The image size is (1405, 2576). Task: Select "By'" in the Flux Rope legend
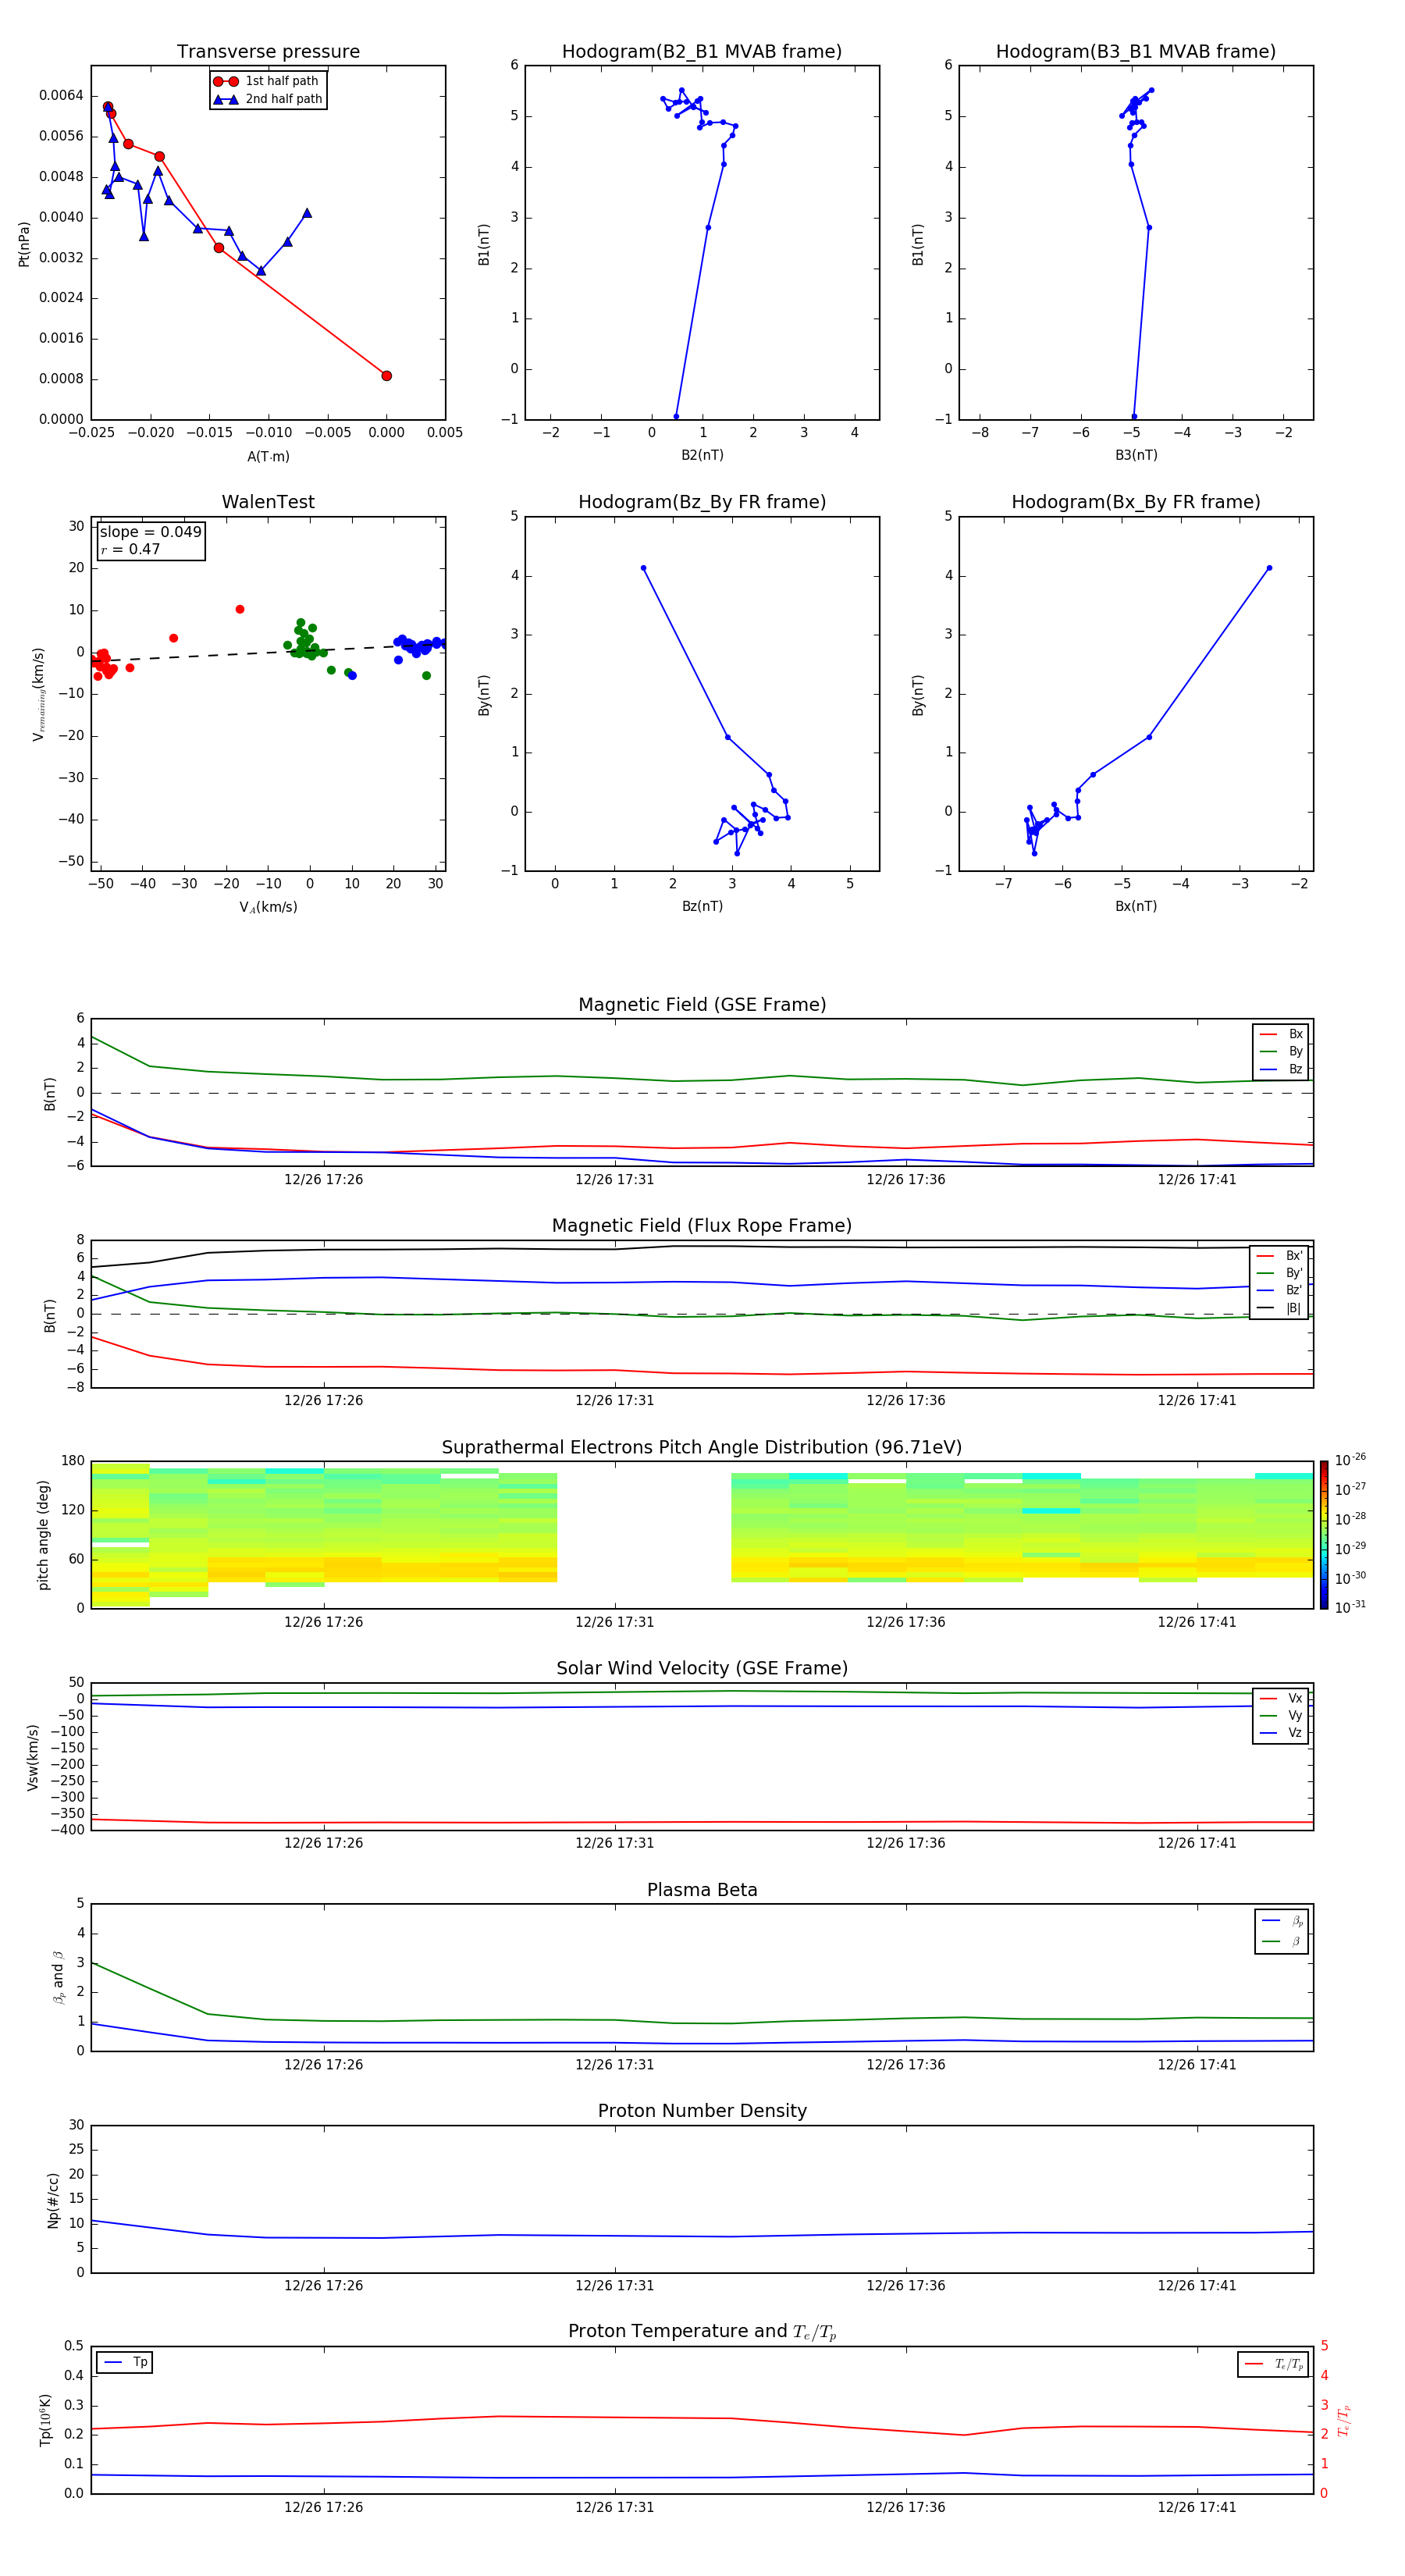(1280, 1273)
